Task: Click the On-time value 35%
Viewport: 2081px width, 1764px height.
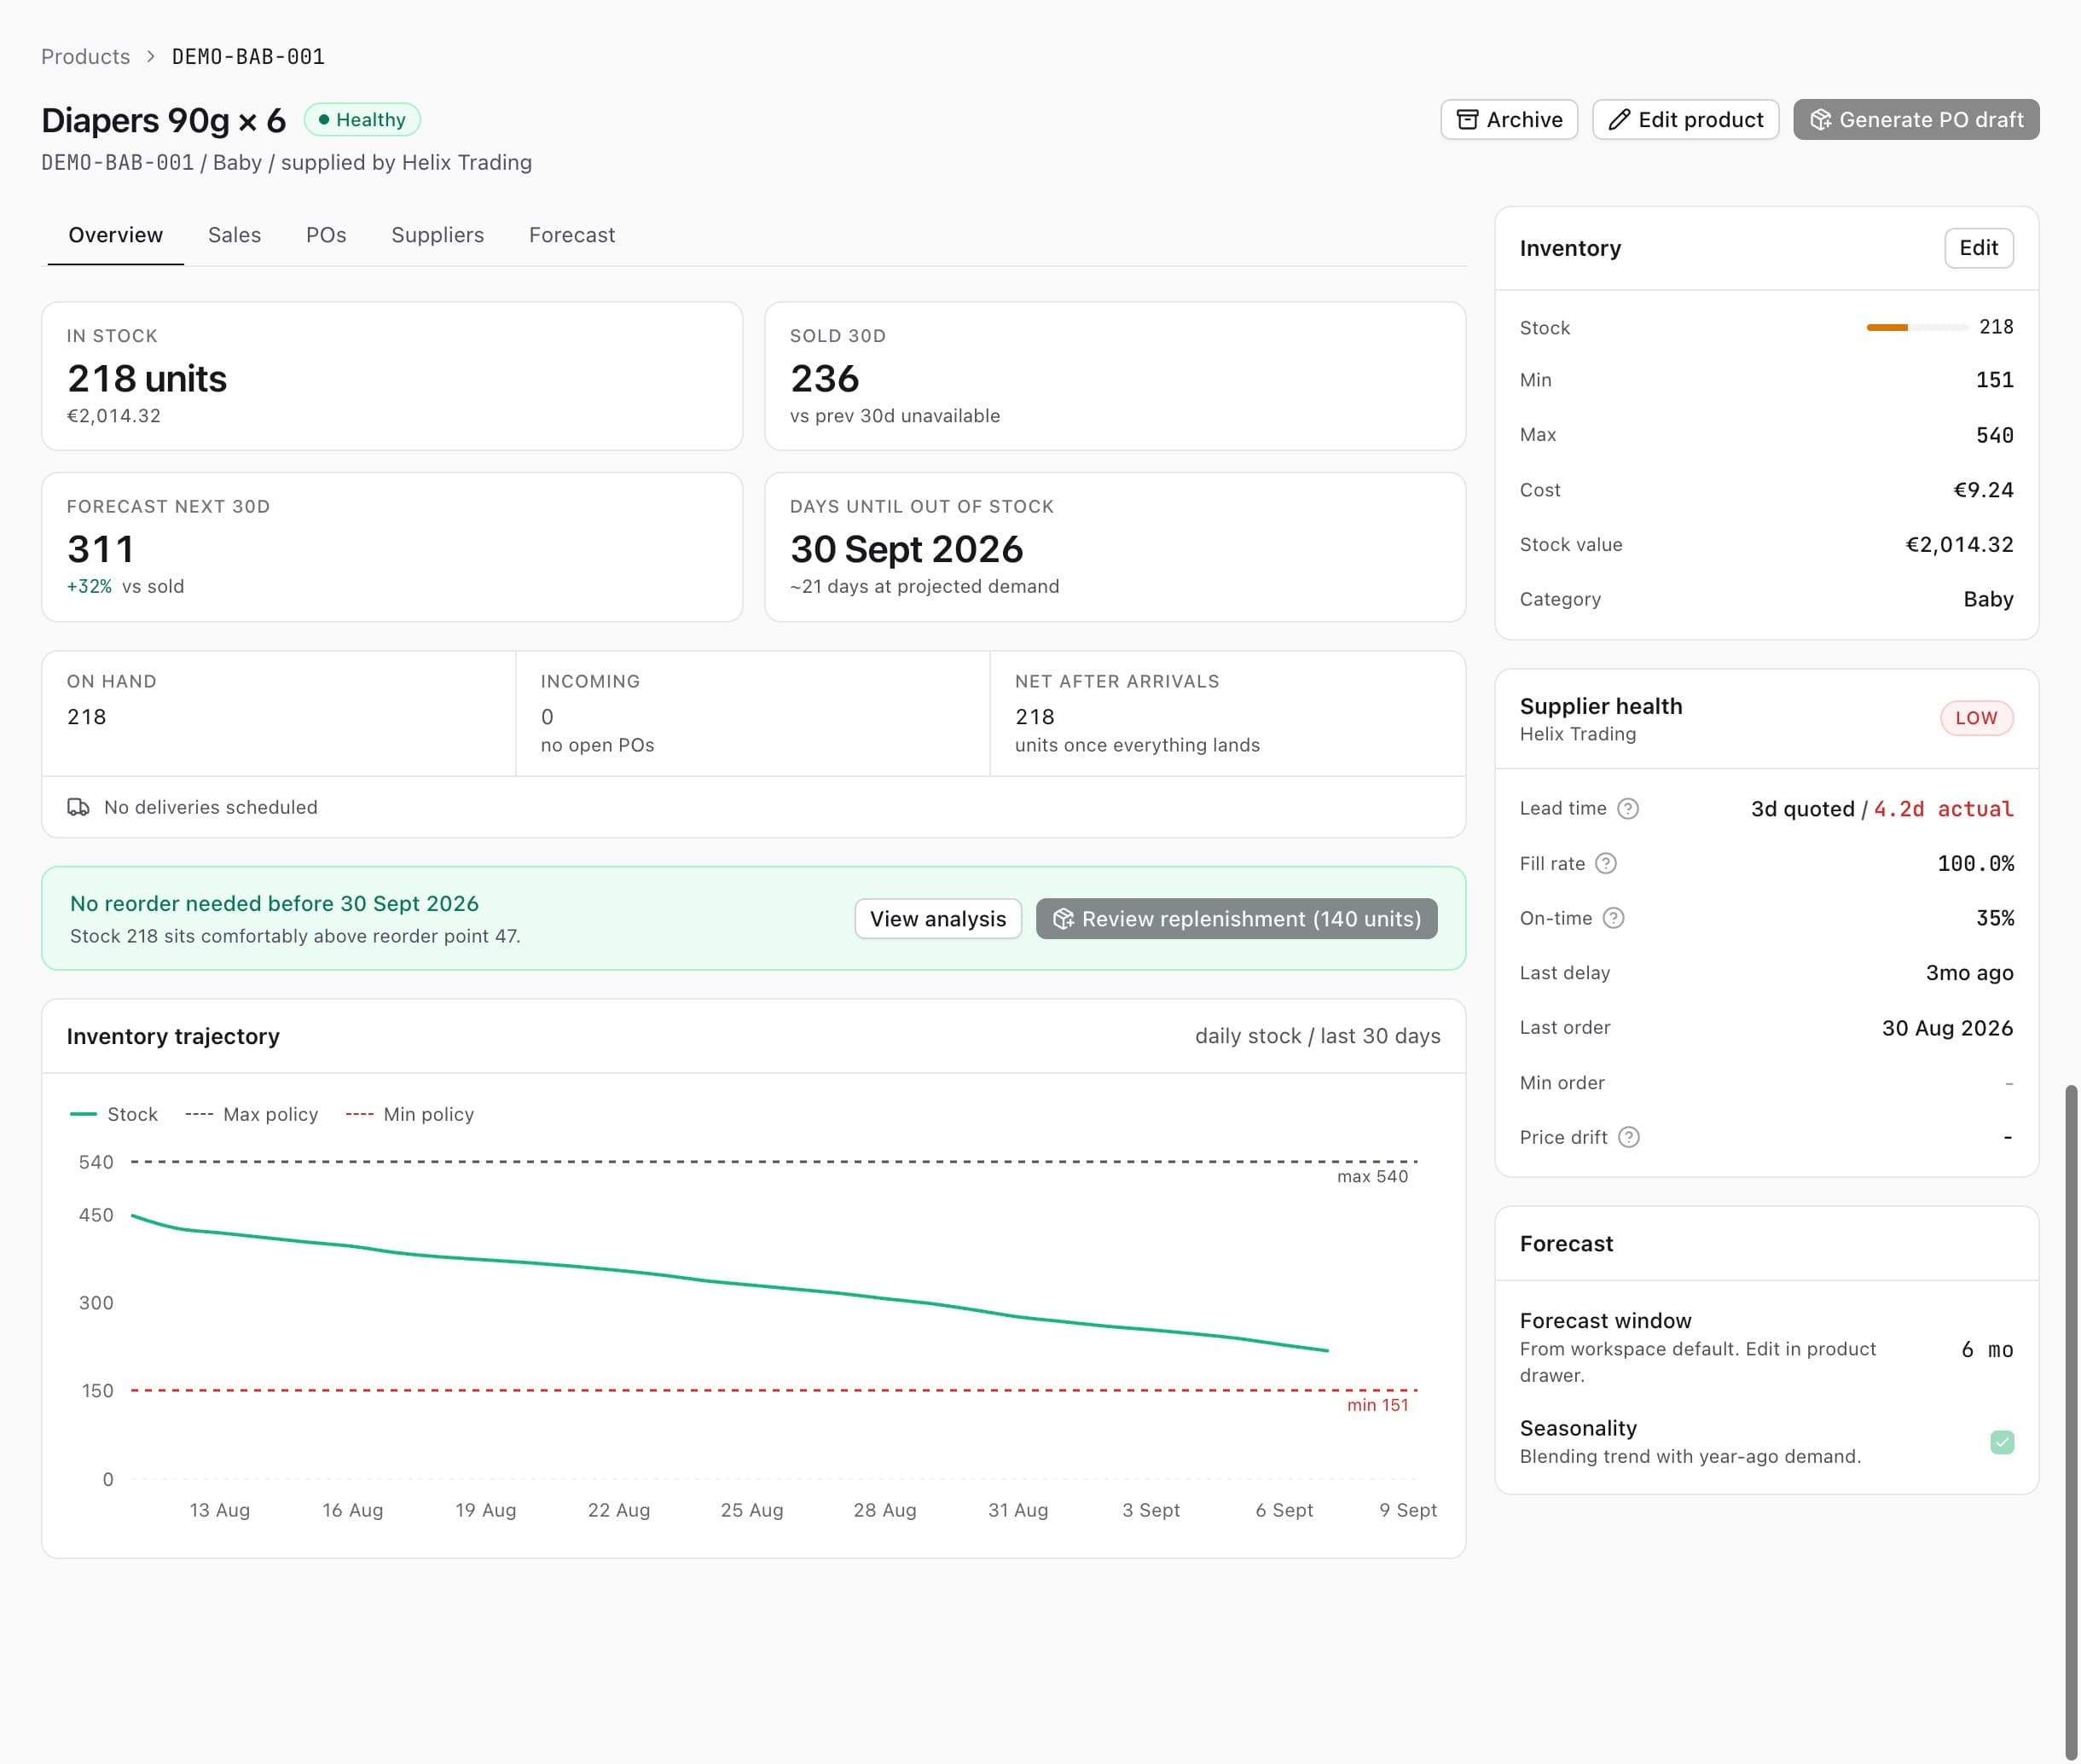Action: coord(1994,918)
